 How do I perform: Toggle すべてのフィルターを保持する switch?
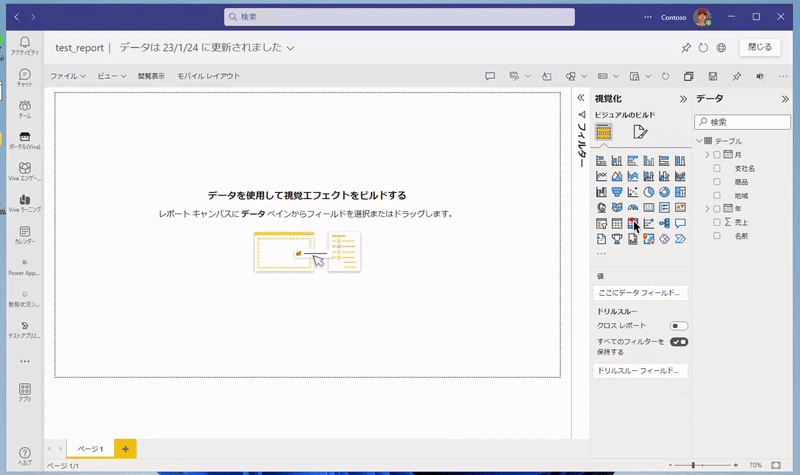coord(679,342)
